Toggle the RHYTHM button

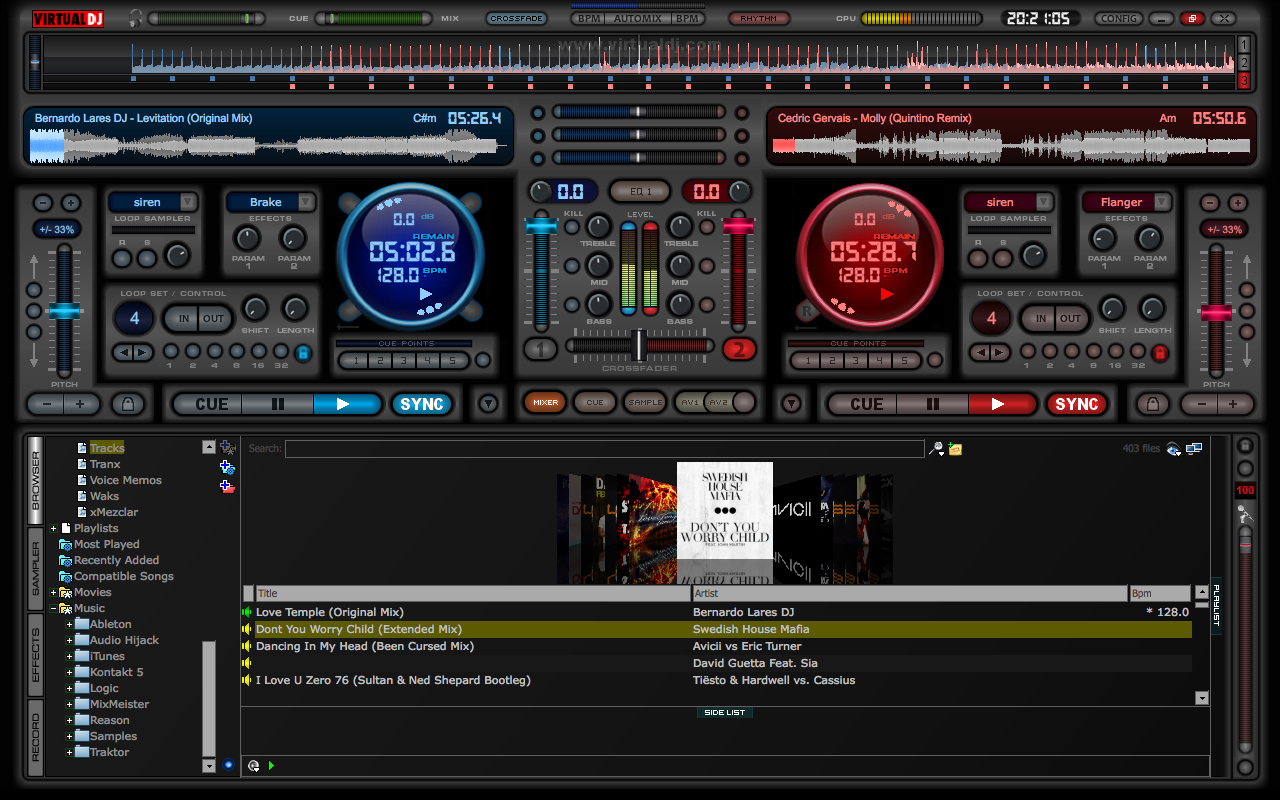click(x=759, y=18)
